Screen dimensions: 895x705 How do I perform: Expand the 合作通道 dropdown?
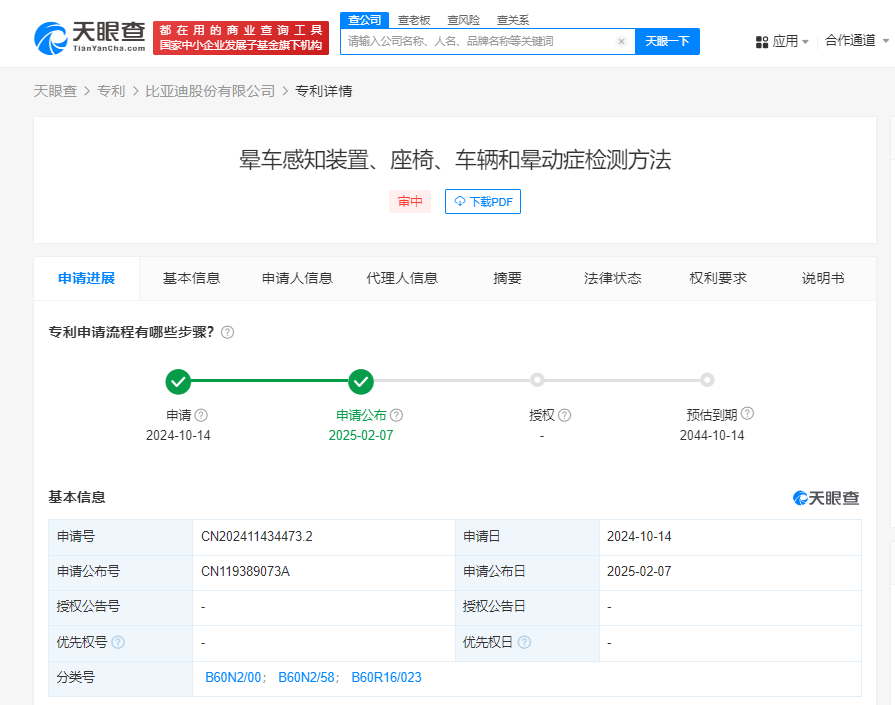click(x=855, y=41)
